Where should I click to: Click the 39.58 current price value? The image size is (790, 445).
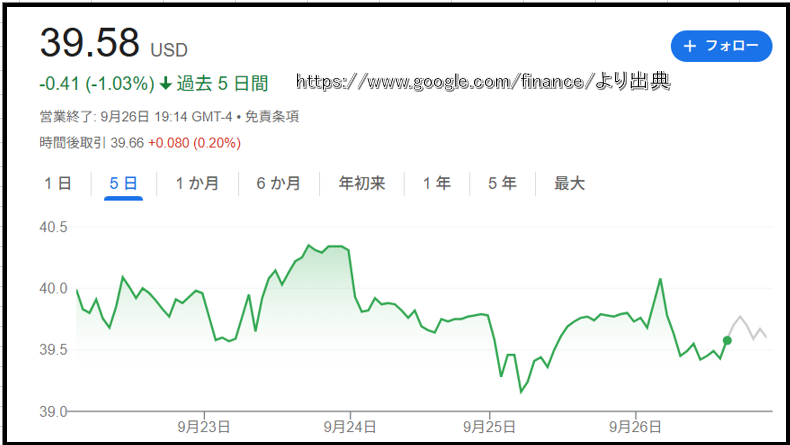[90, 45]
